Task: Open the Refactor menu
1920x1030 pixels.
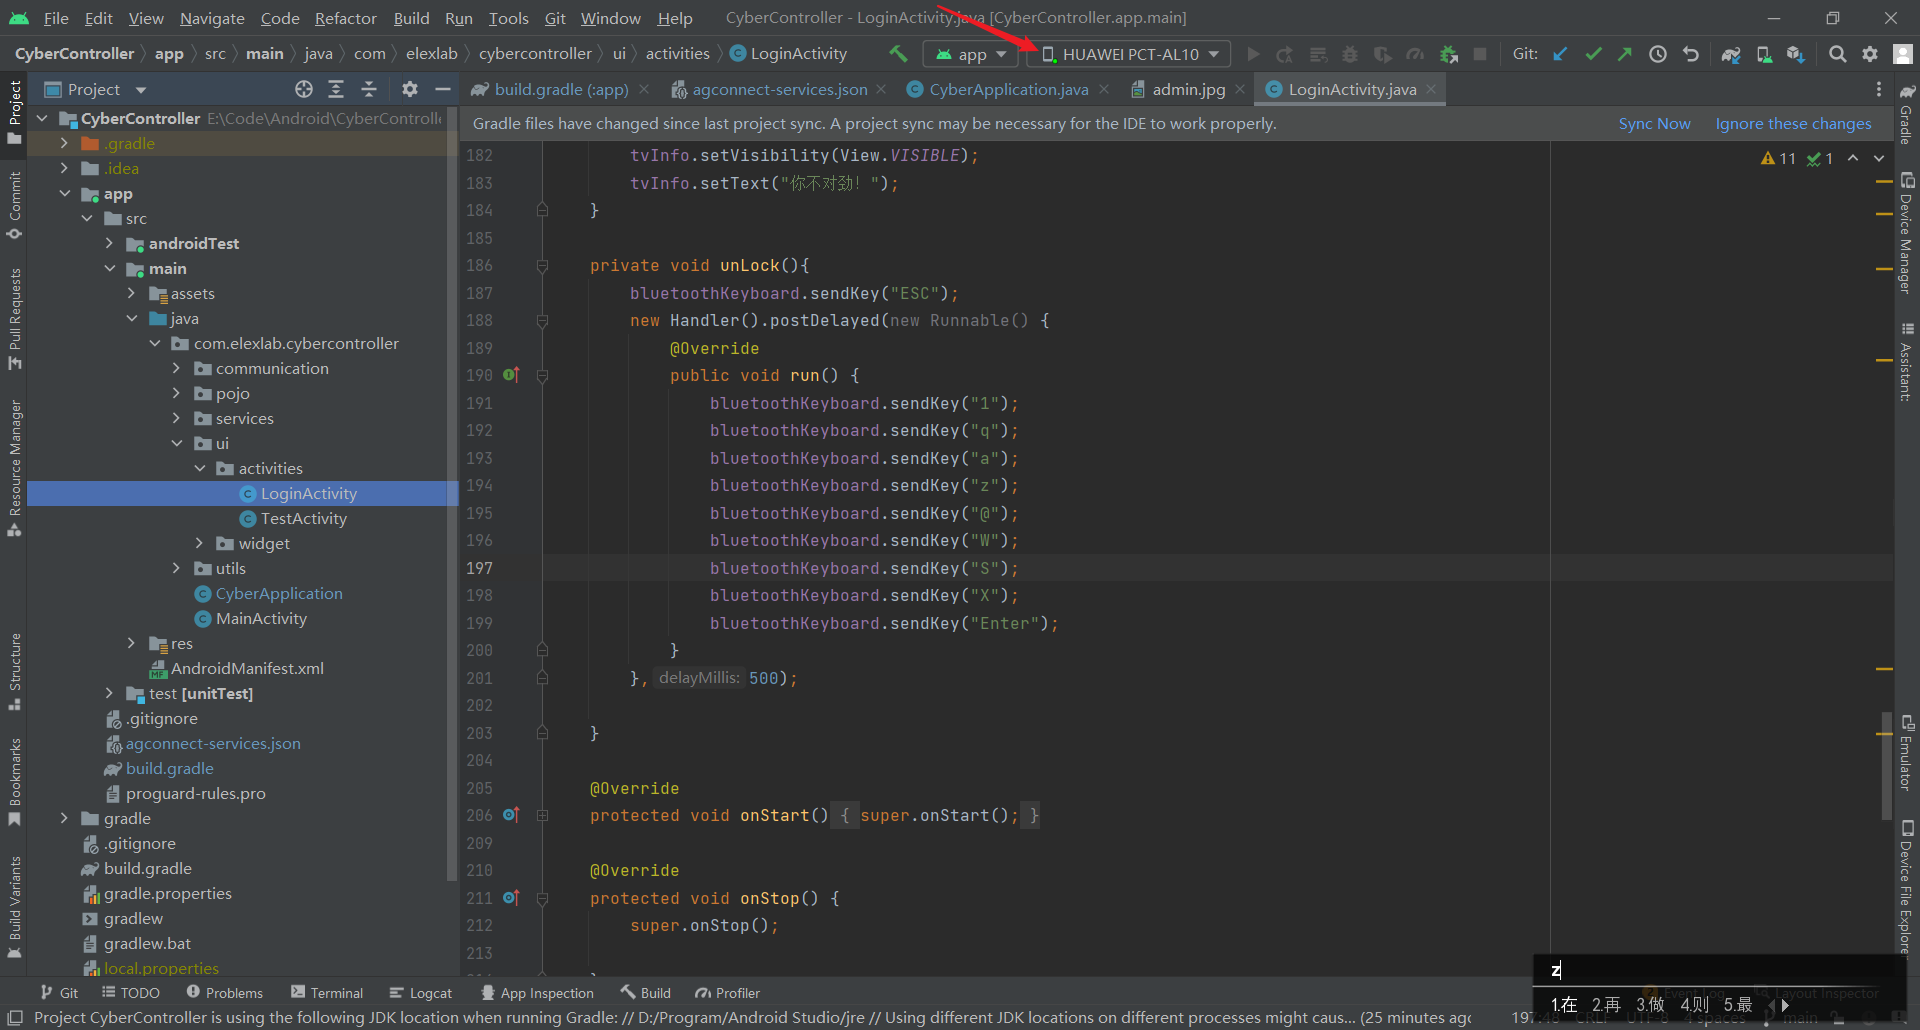Action: pos(345,18)
